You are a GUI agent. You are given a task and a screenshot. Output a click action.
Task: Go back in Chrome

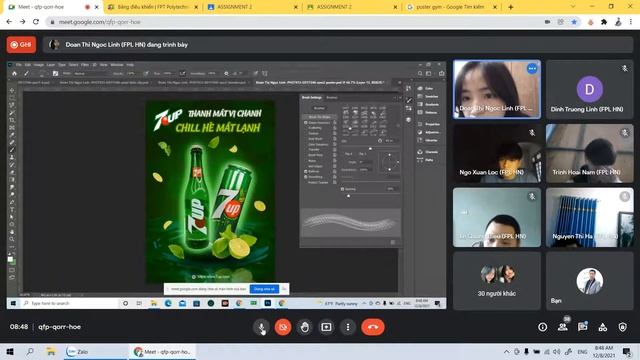(x=9, y=22)
